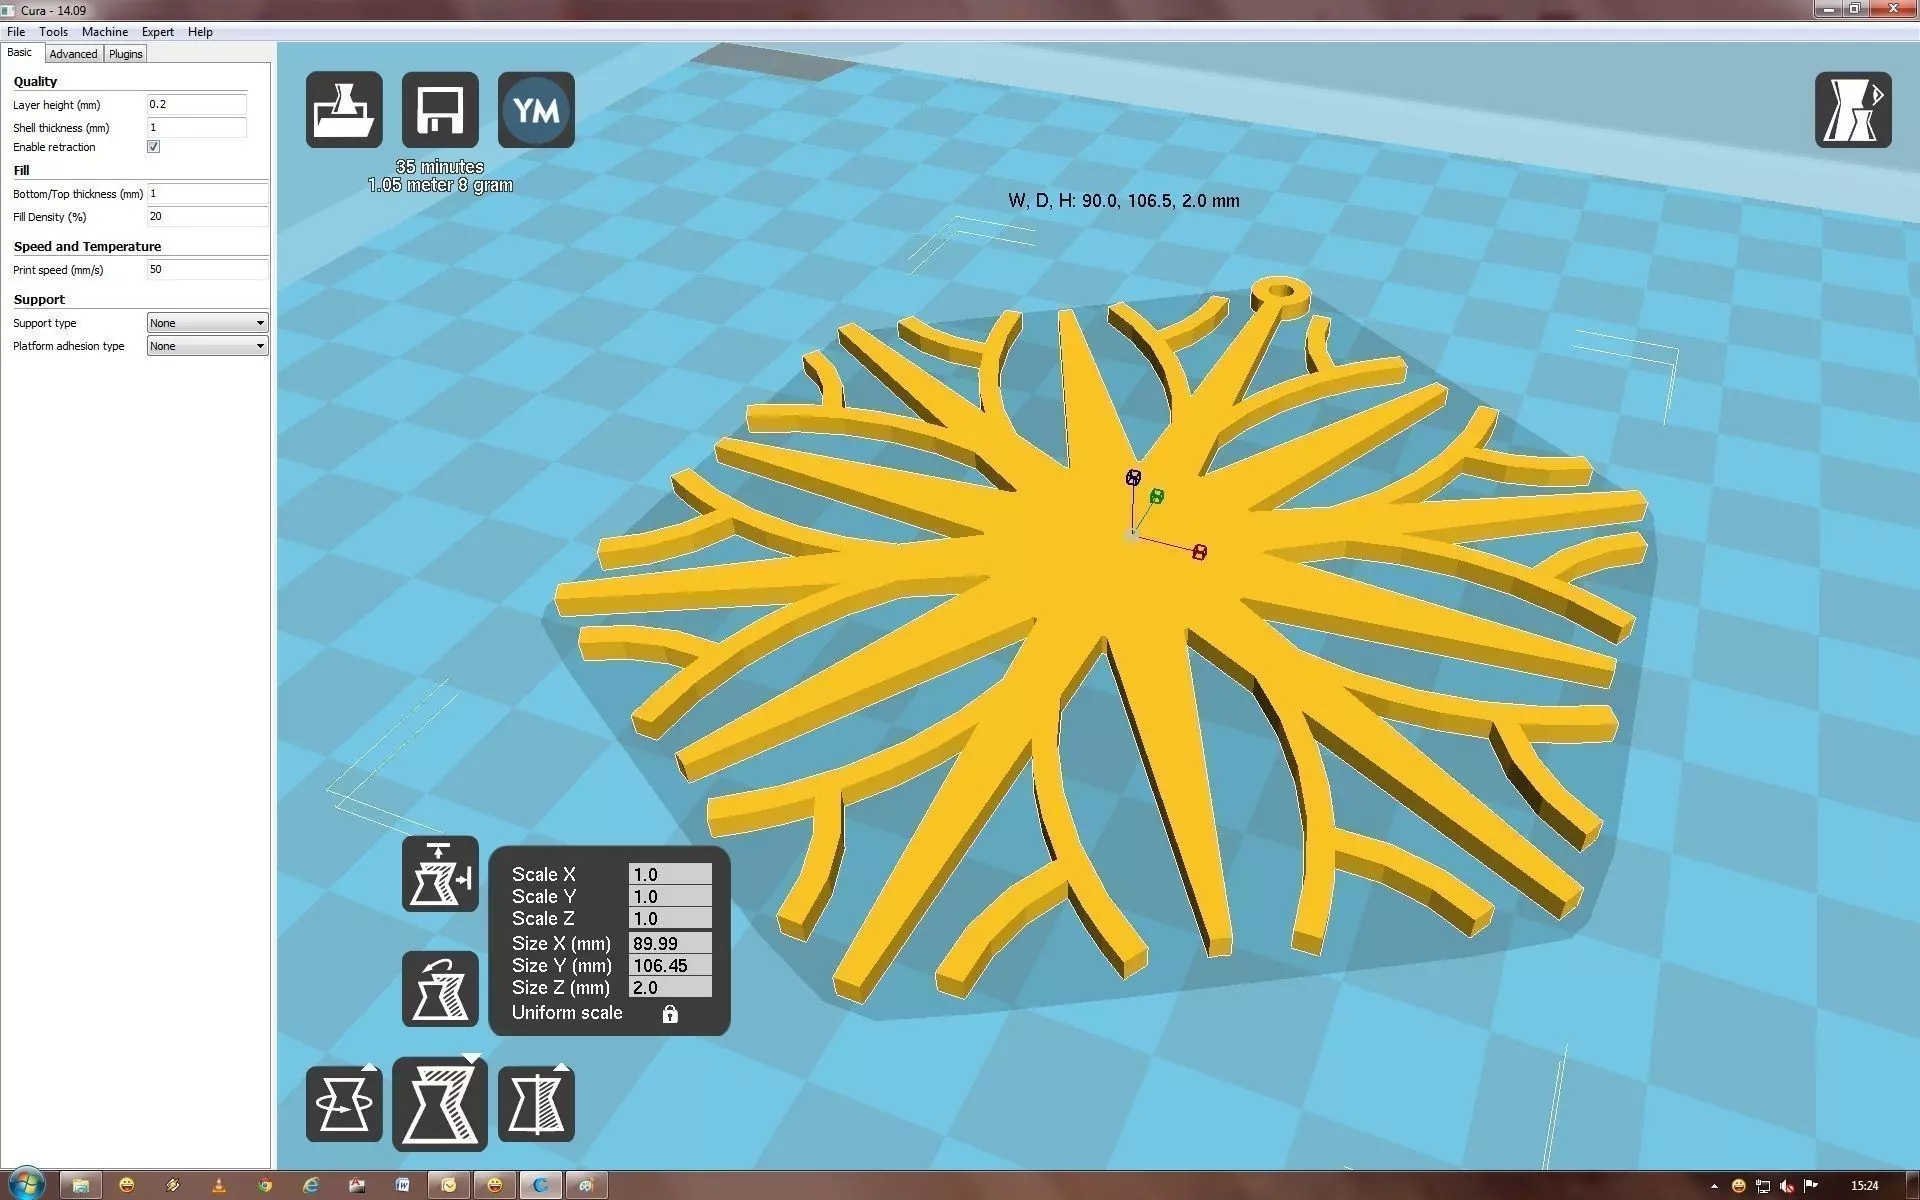The width and height of the screenshot is (1920, 1200).
Task: Click the Cura taskbar button
Action: (541, 1185)
